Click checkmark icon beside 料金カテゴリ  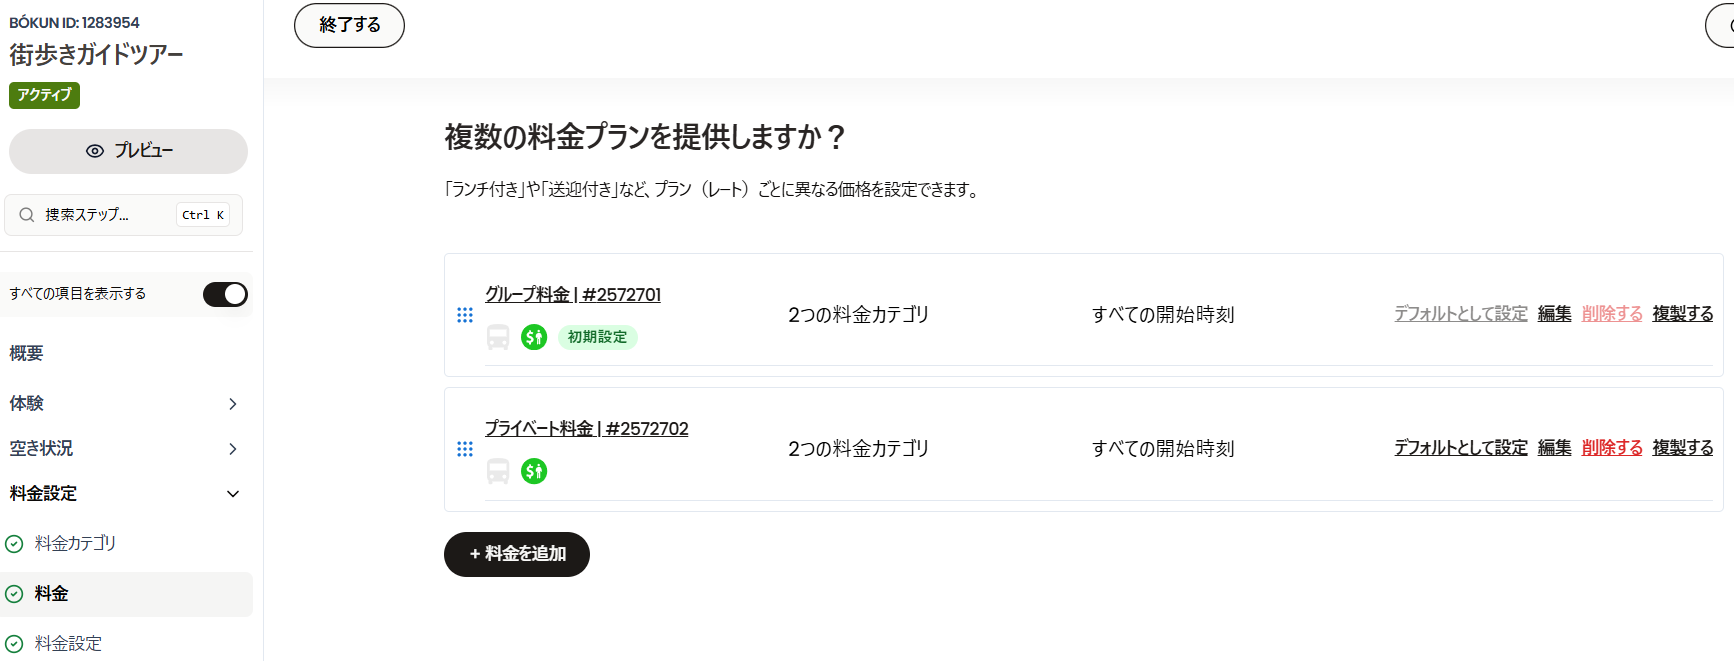point(14,544)
